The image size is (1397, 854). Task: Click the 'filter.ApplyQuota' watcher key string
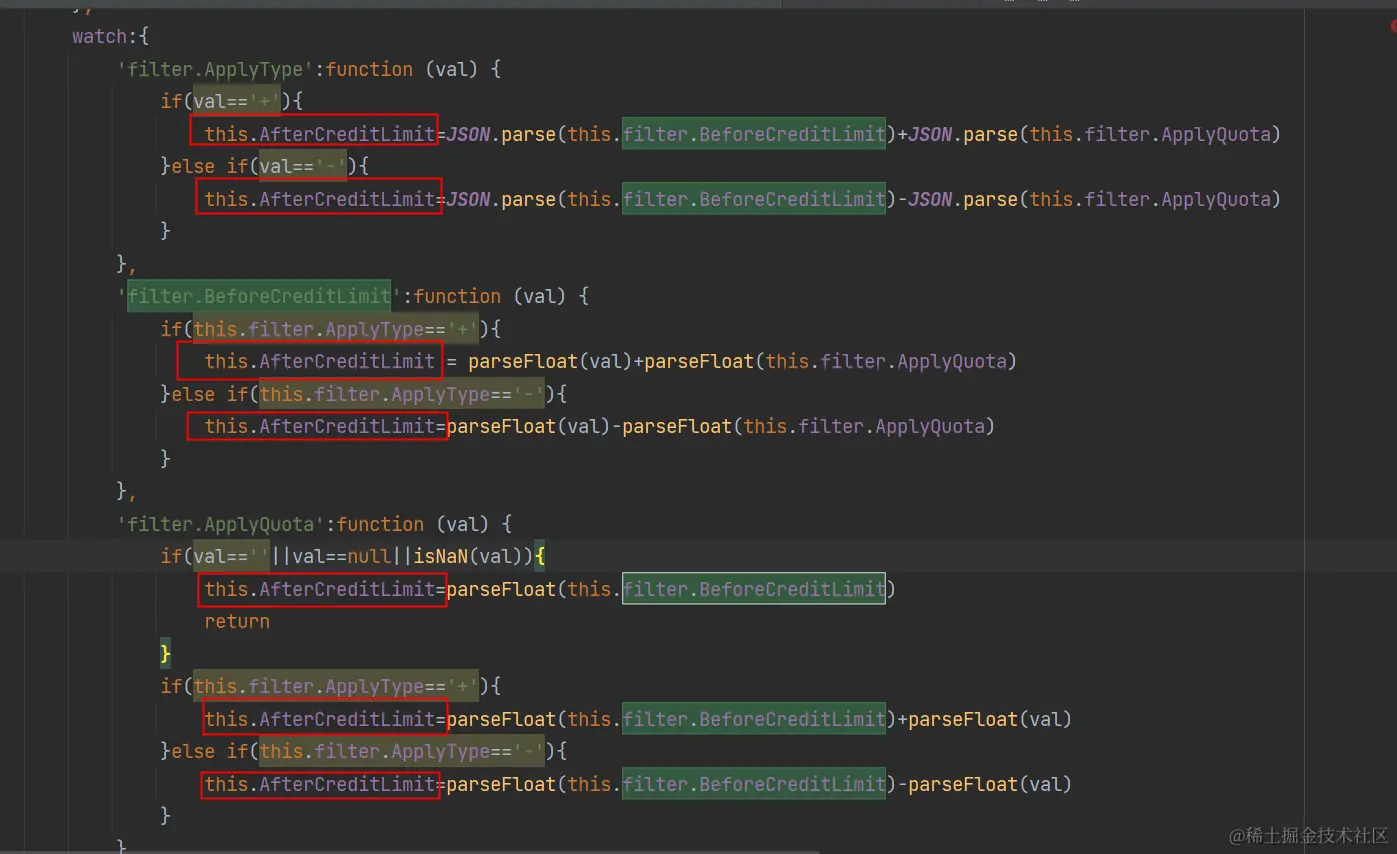coord(221,524)
